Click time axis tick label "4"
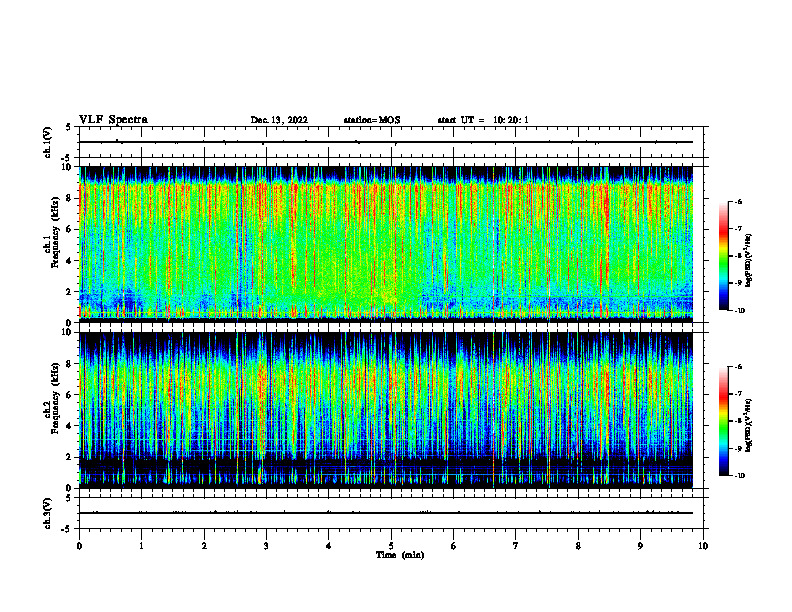The width and height of the screenshot is (792, 612). point(329,546)
